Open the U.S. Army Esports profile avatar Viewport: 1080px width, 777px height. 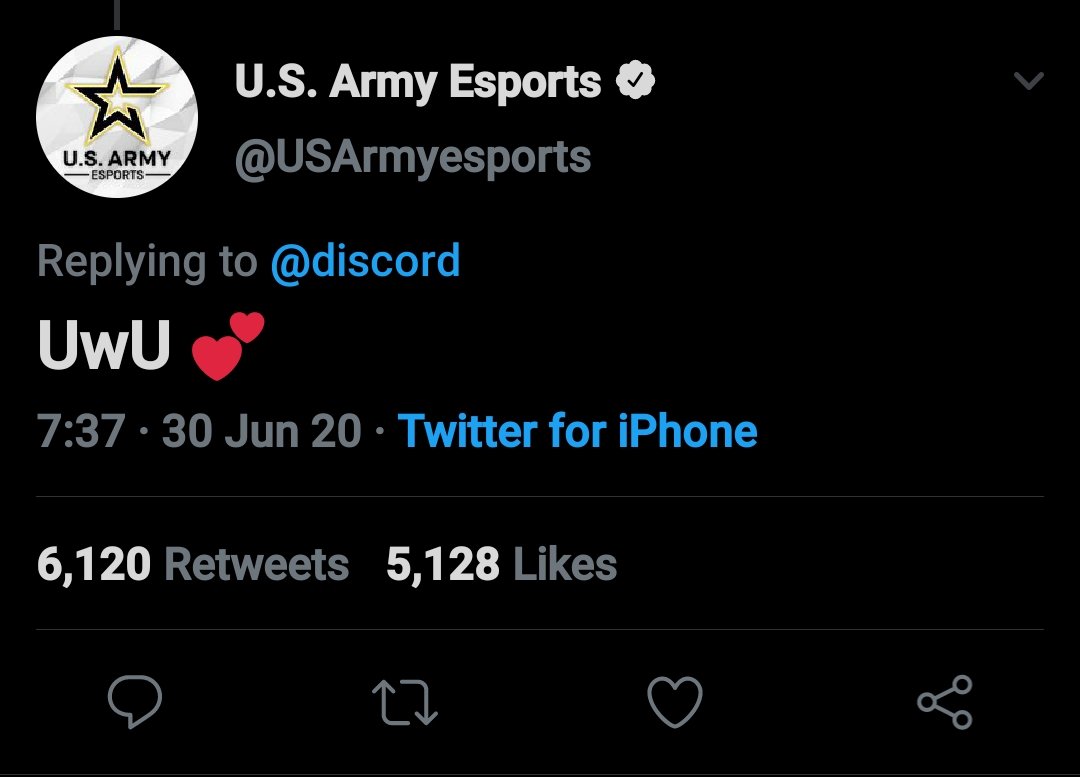click(x=117, y=117)
